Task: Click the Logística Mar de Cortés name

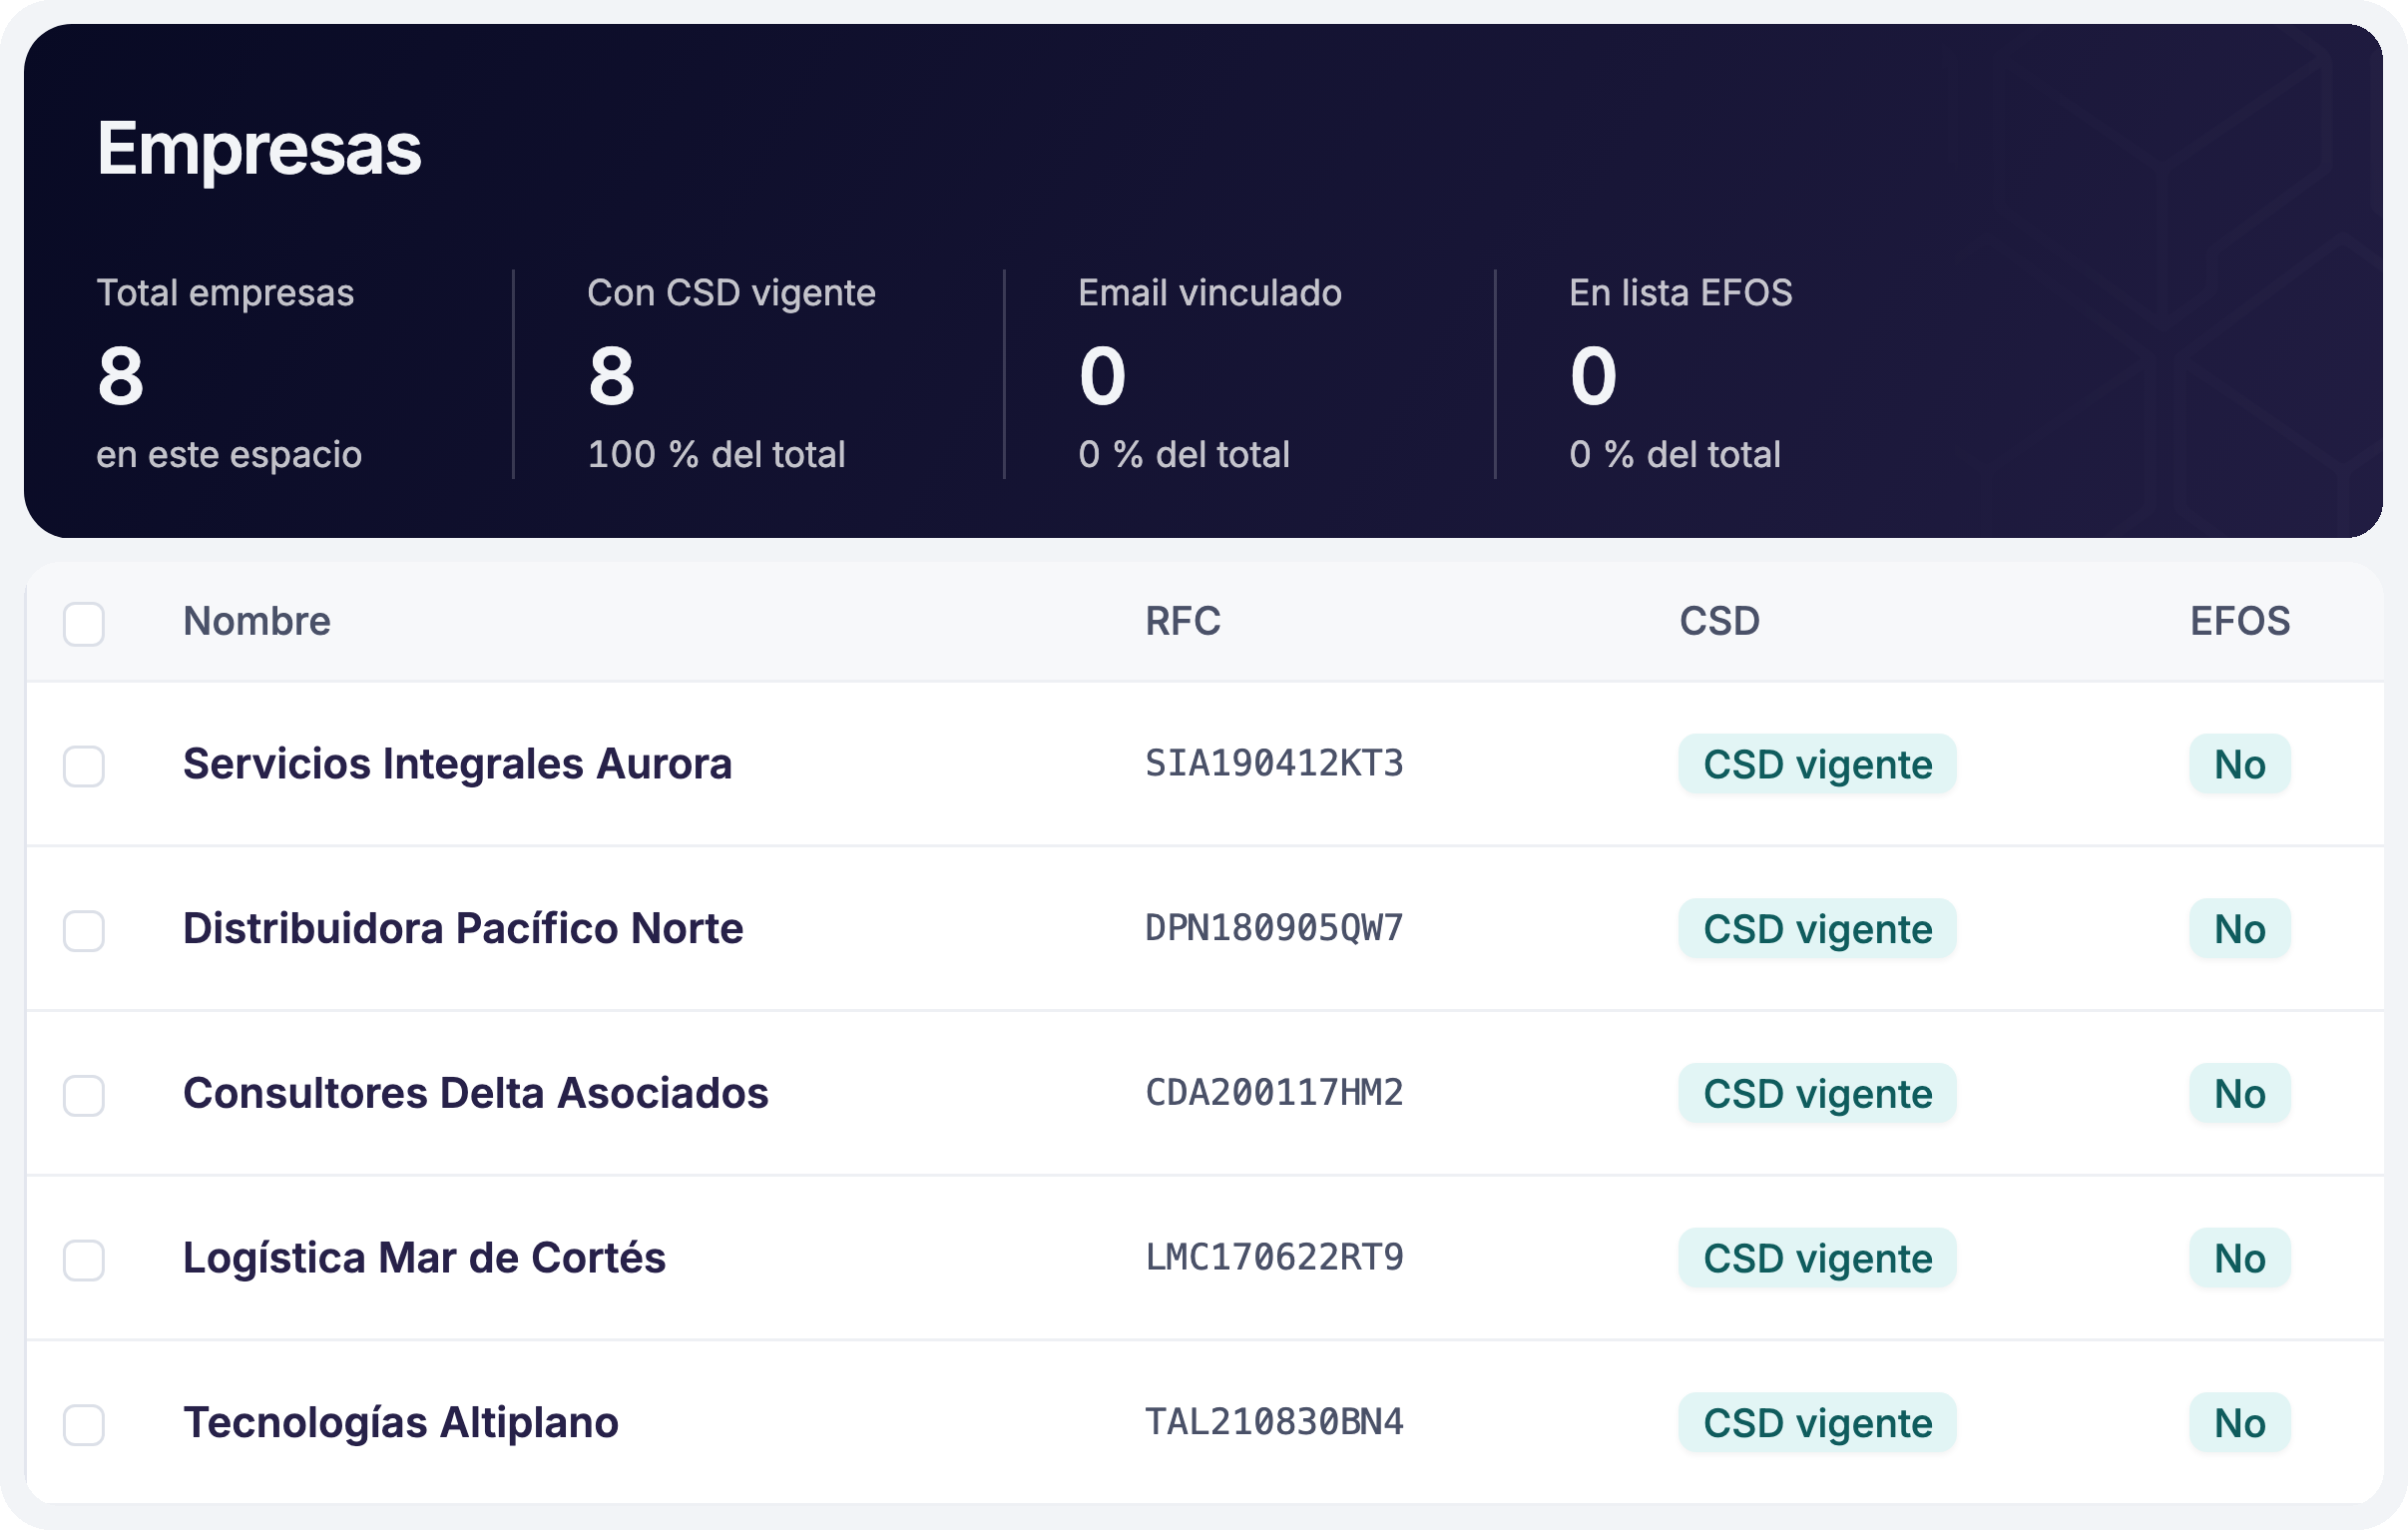Action: [424, 1258]
